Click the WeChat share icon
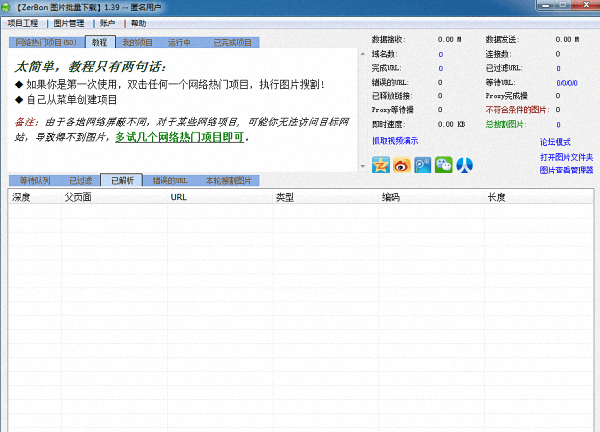600x432 pixels. coord(443,166)
